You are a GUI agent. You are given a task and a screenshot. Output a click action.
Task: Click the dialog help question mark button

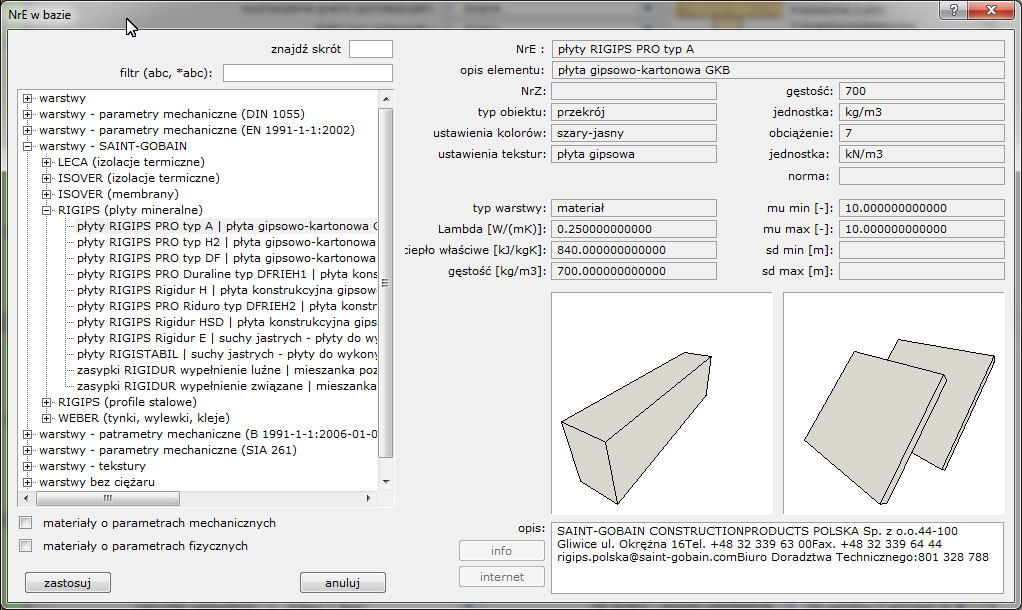tap(954, 10)
